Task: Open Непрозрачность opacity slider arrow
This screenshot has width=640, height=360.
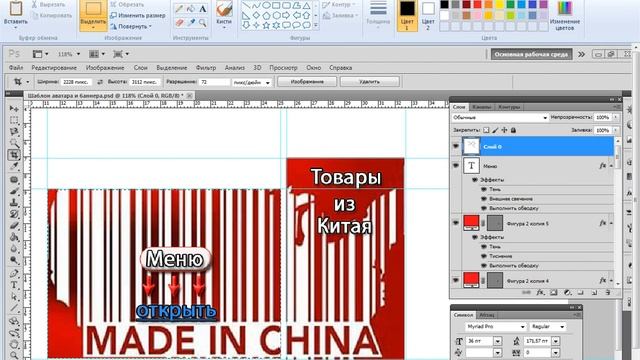Action: tap(616, 117)
